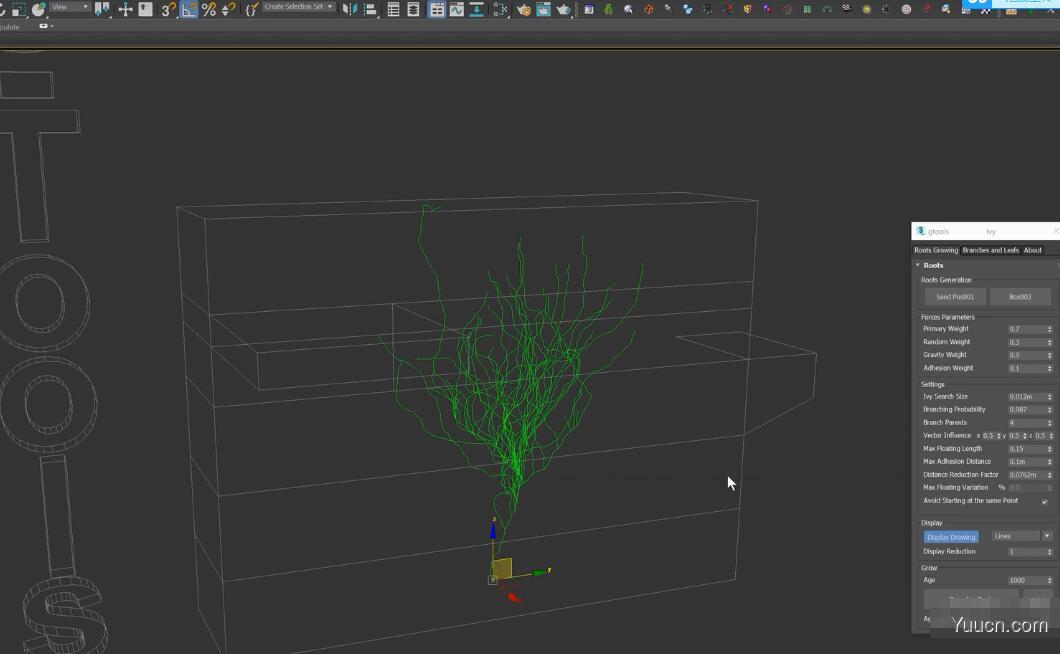Viewport: 1060px width, 654px height.
Task: Adjust the Ivy Search Size spinner
Action: [1050, 397]
